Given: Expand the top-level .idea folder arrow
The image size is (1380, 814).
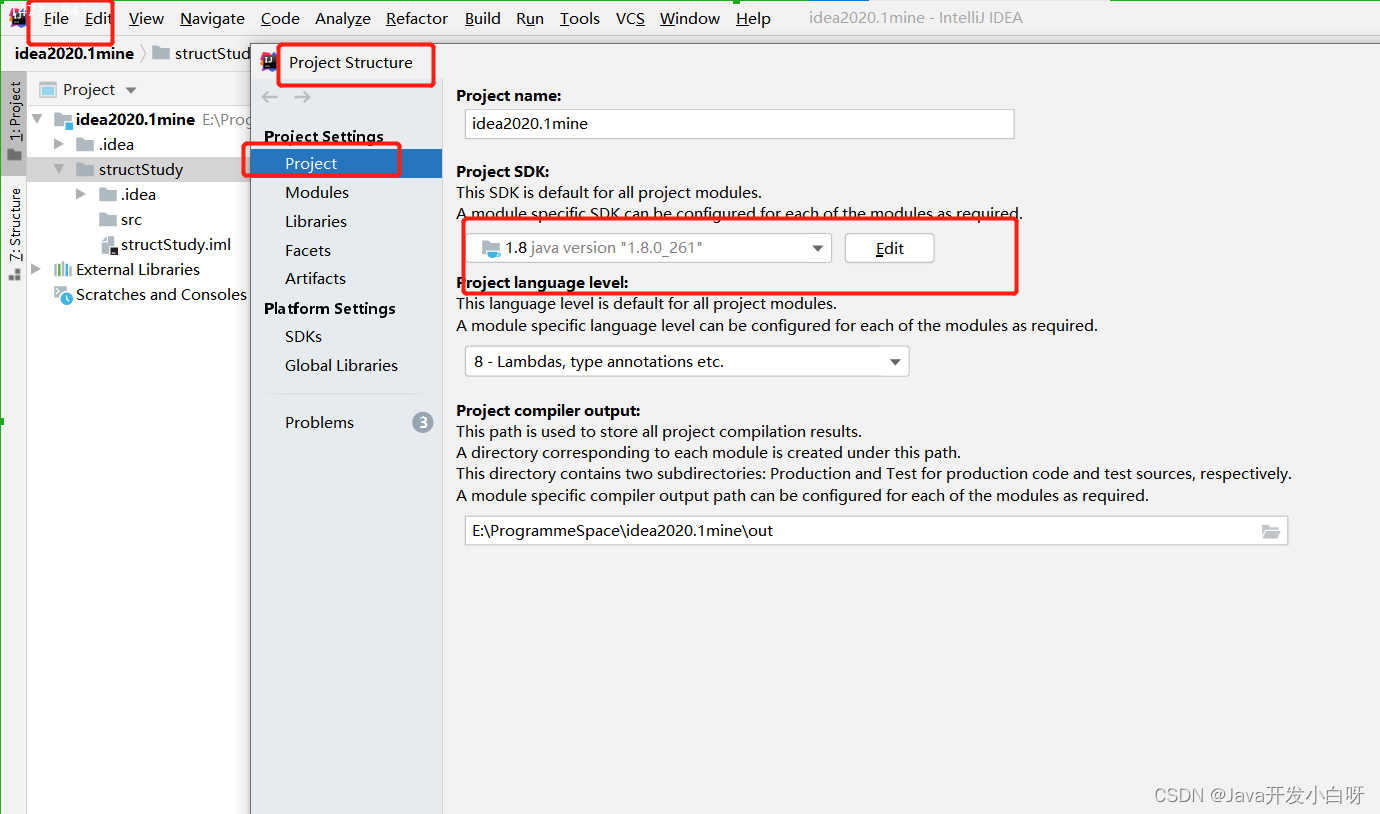Looking at the screenshot, I should [x=59, y=144].
